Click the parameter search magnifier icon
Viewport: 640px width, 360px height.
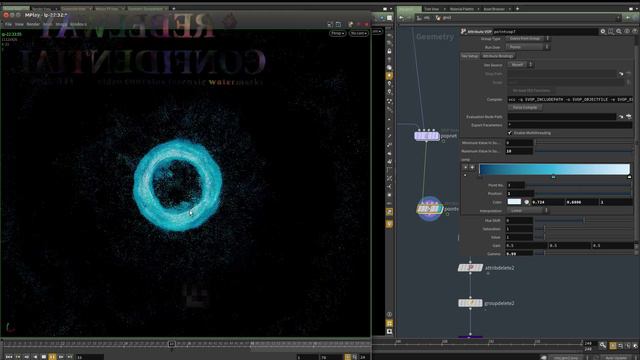click(x=619, y=31)
